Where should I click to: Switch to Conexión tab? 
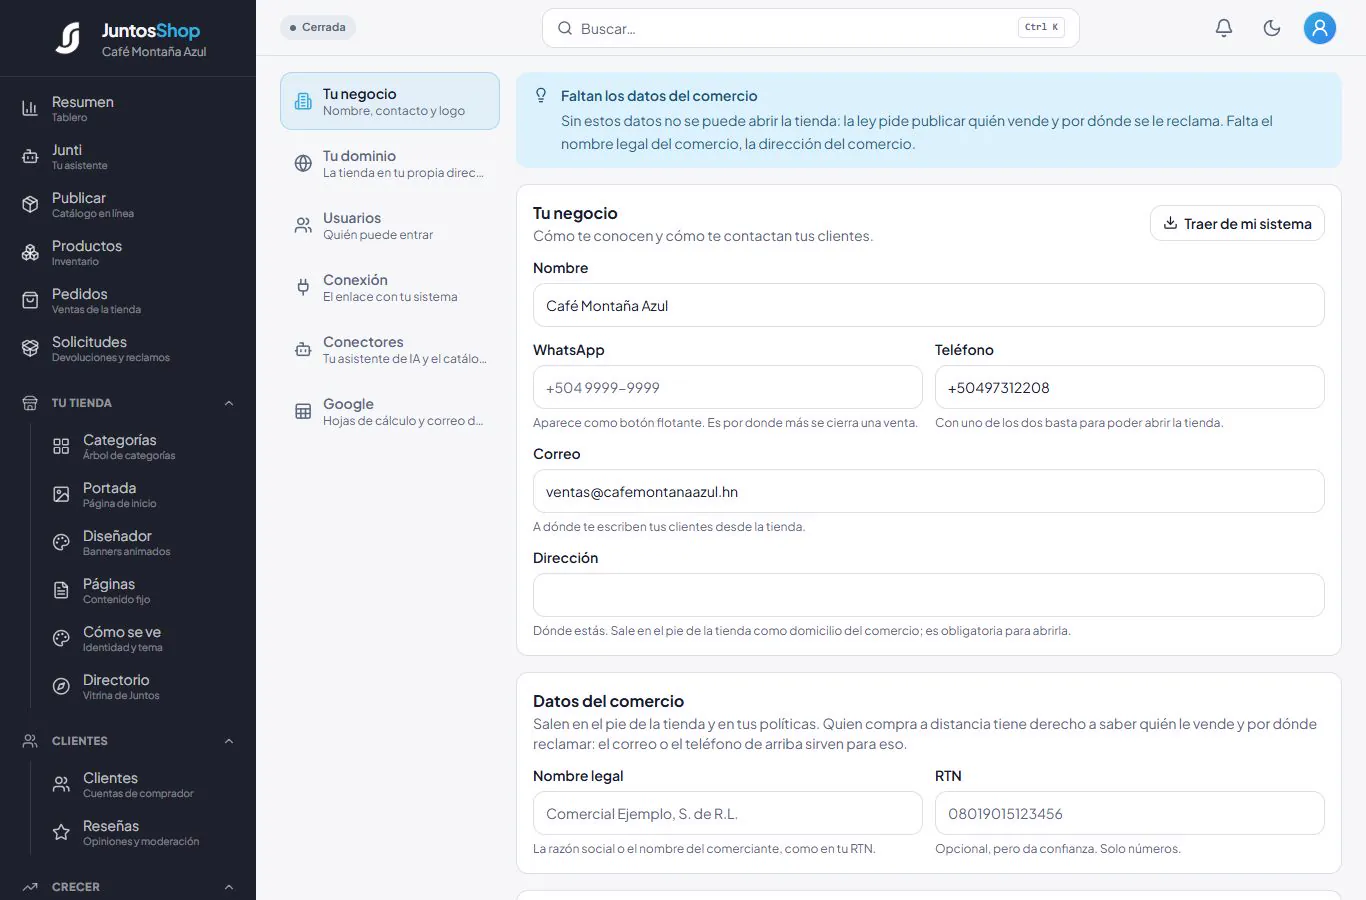point(390,287)
